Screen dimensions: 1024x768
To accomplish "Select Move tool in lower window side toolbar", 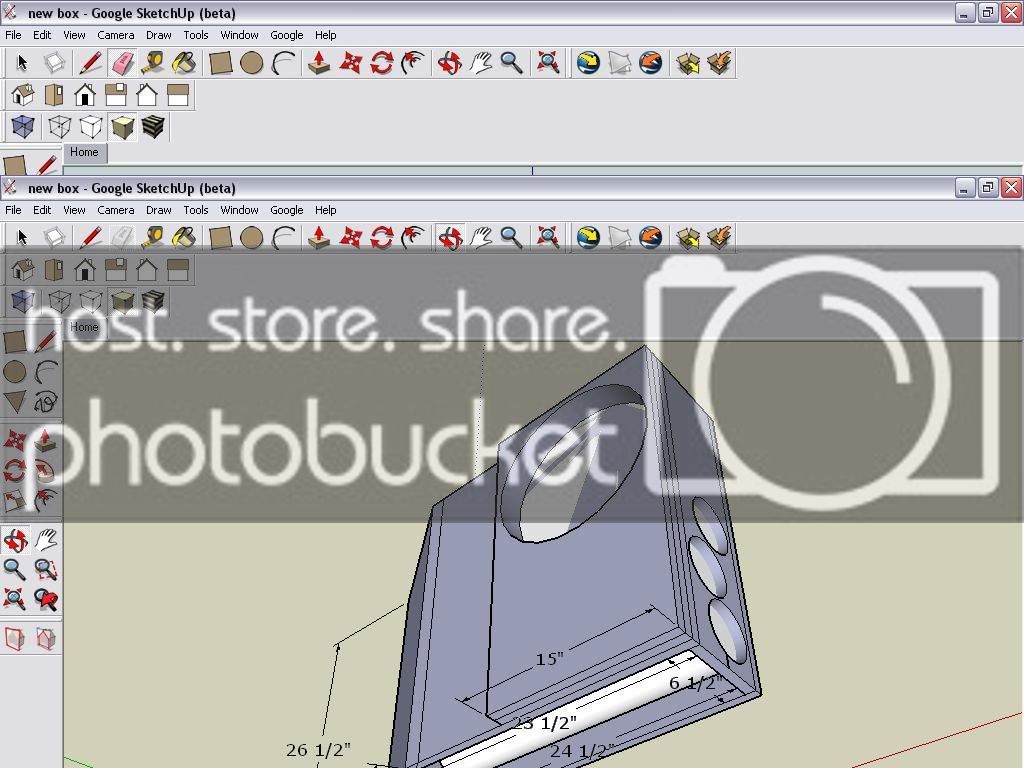I will (14, 440).
